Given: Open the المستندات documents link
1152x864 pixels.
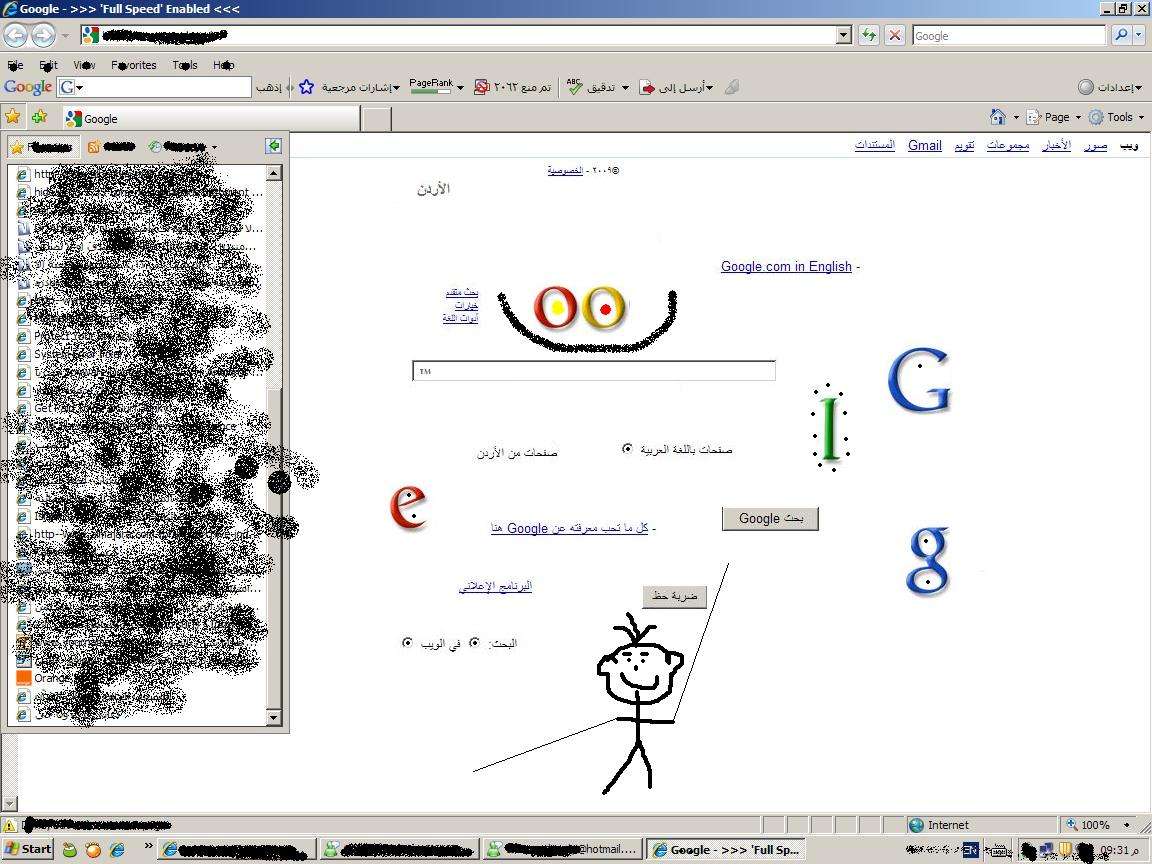Looking at the screenshot, I should tap(874, 145).
